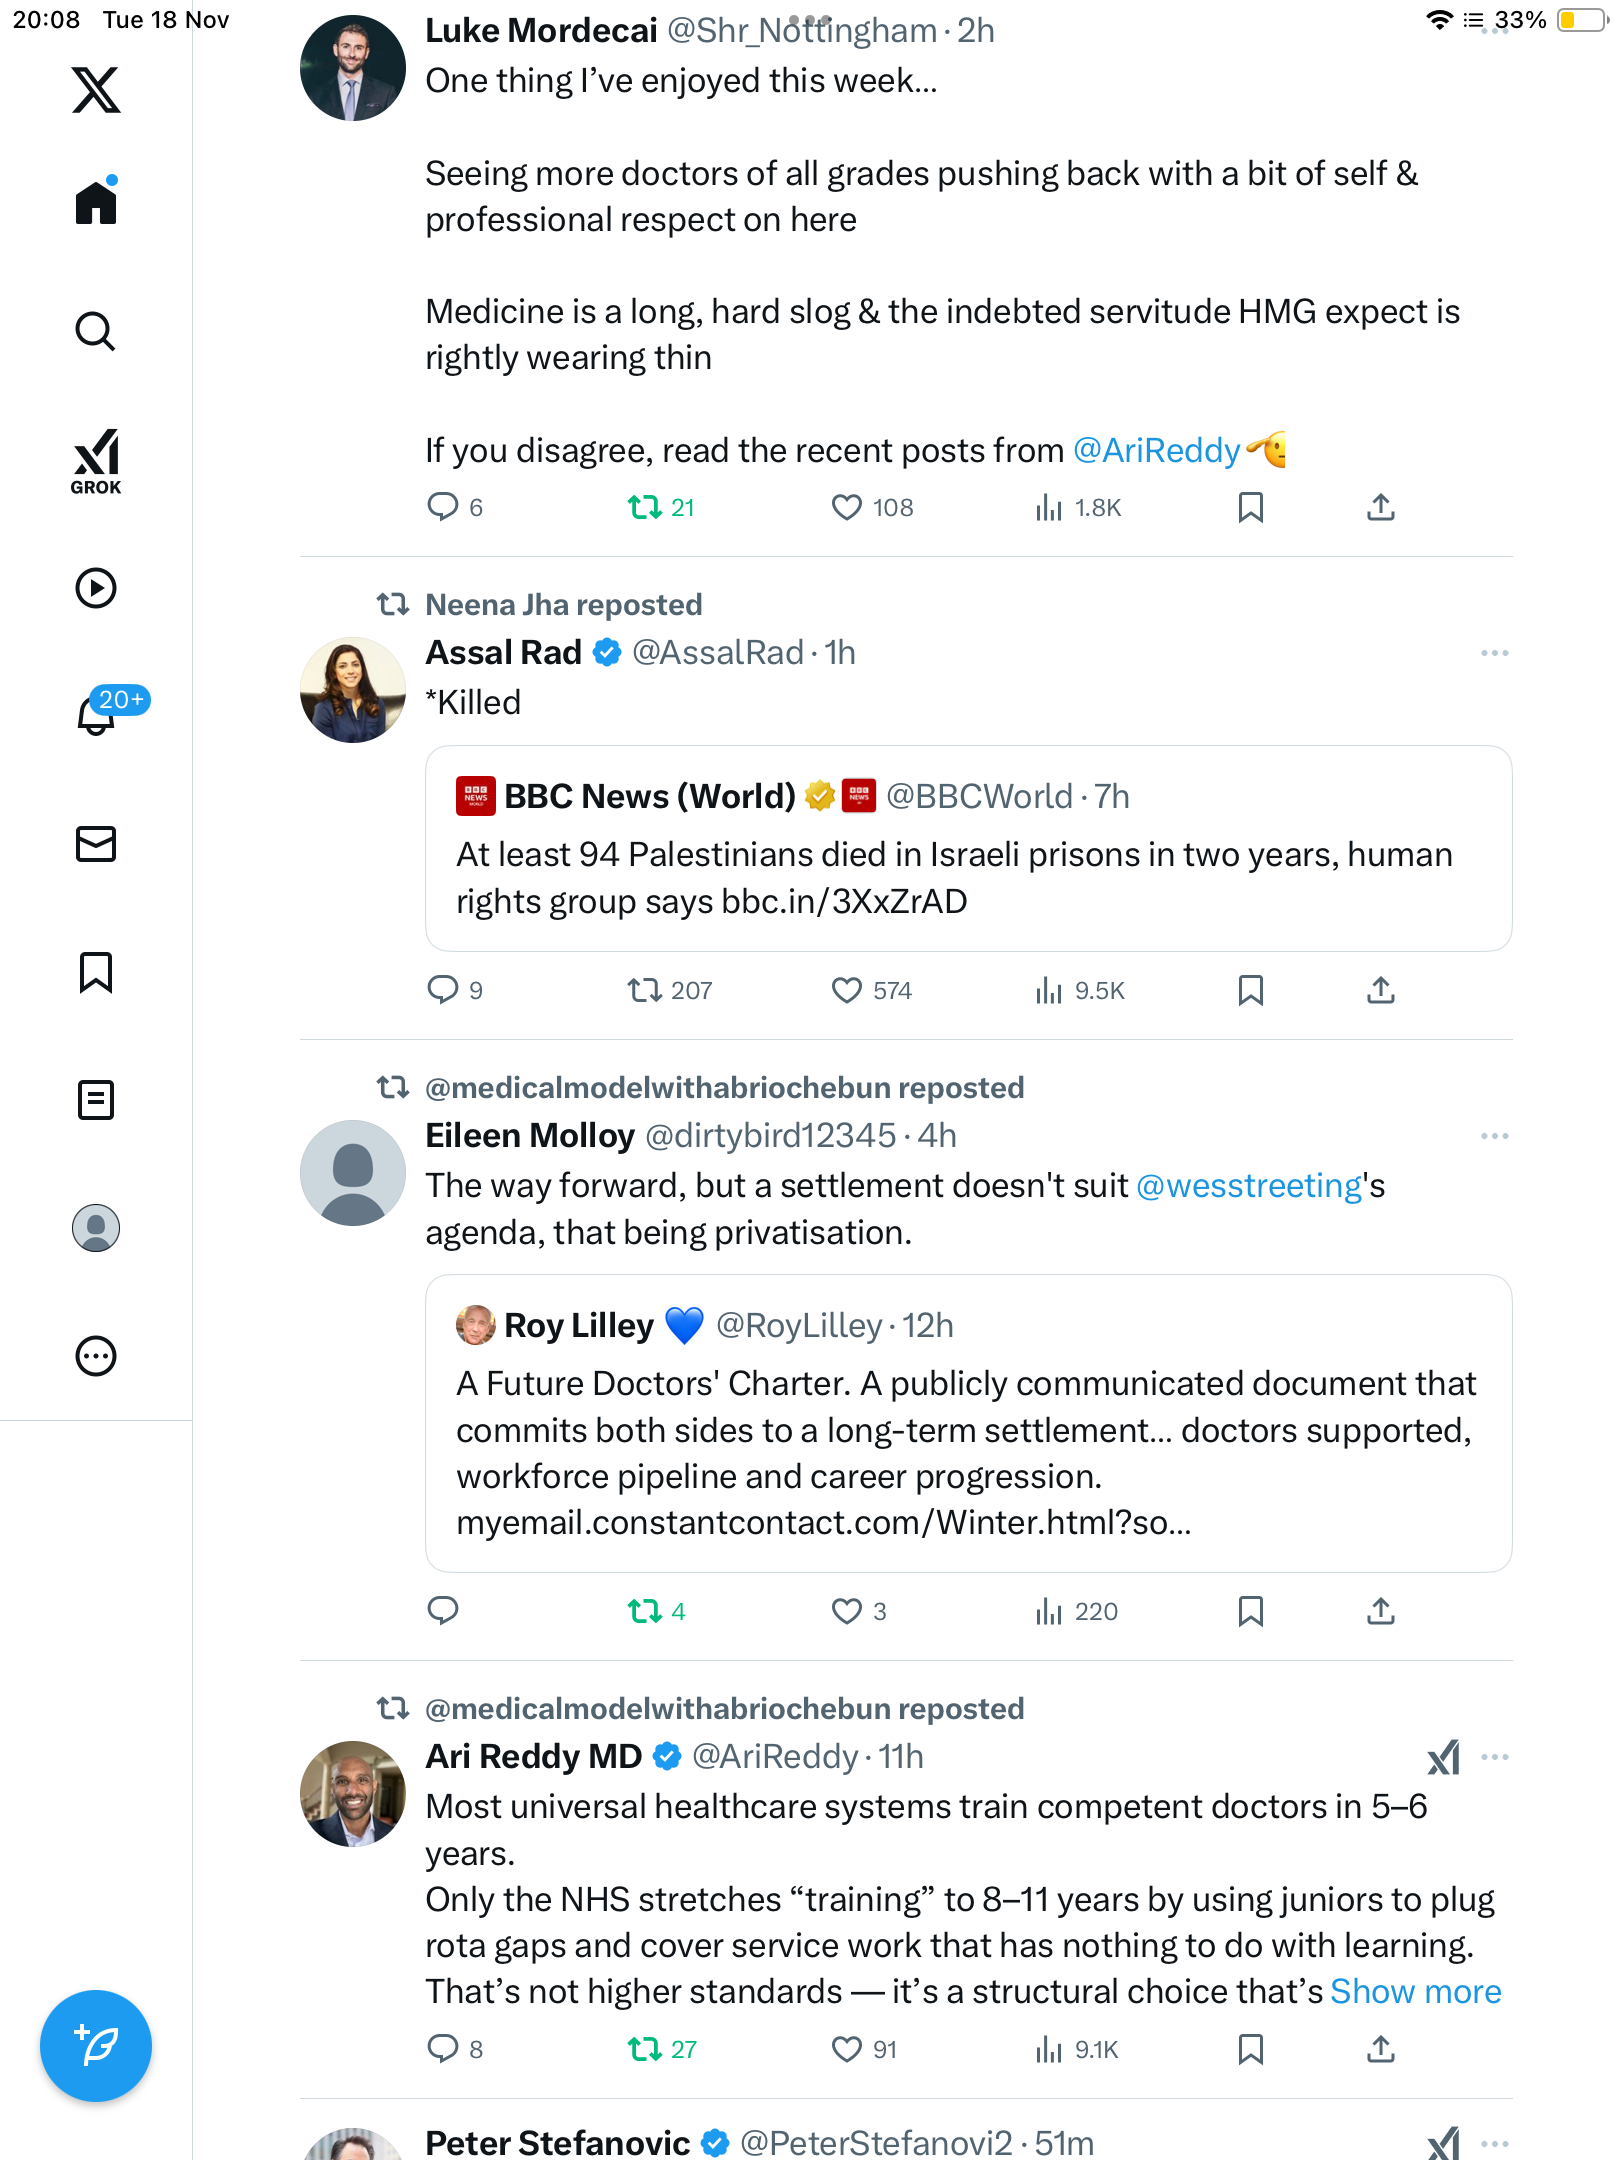
Task: Open the video tab play icon
Action: tap(96, 588)
